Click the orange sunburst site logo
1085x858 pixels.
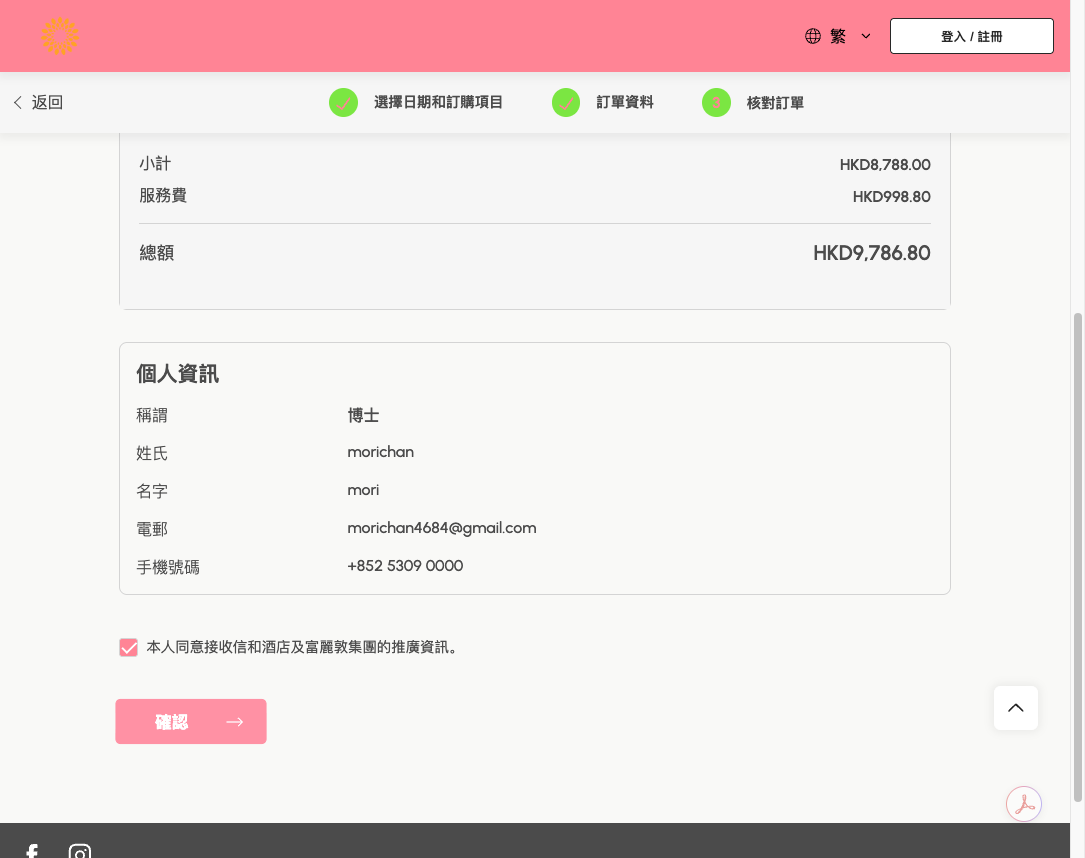point(60,36)
